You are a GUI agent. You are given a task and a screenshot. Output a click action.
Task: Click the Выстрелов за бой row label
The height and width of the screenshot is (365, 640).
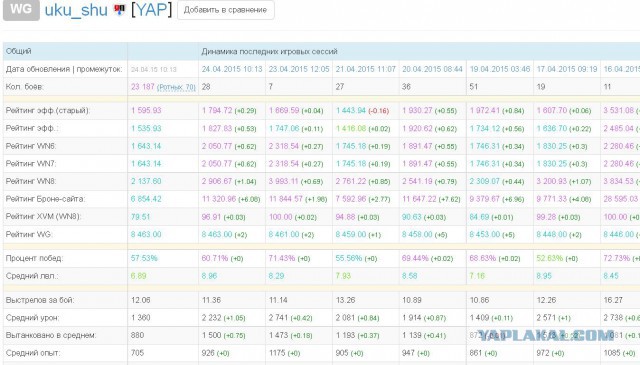[40, 300]
